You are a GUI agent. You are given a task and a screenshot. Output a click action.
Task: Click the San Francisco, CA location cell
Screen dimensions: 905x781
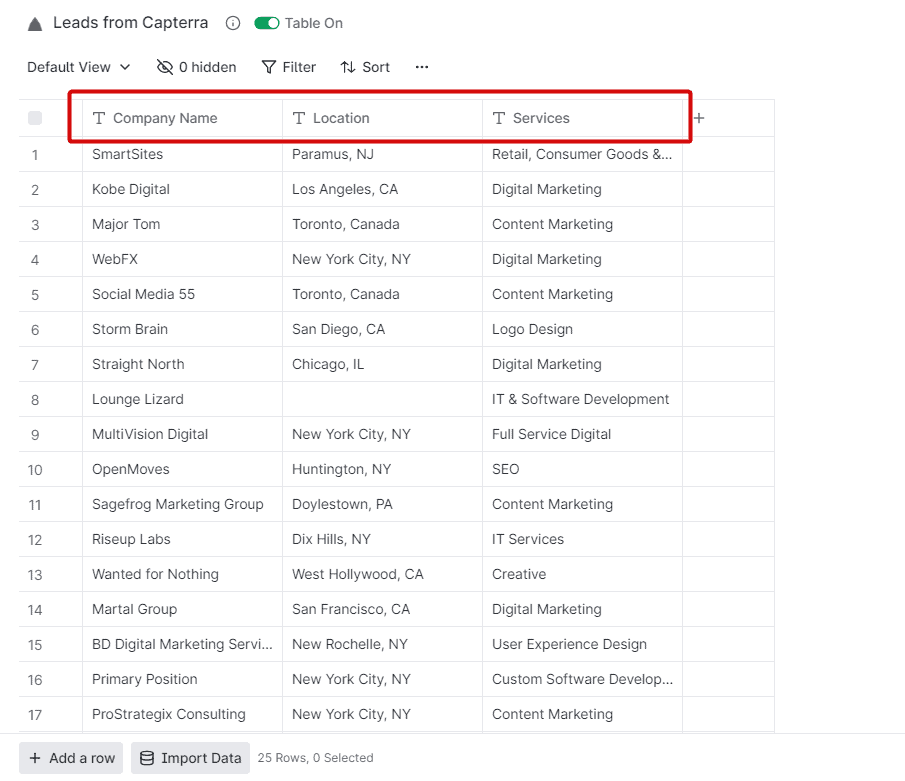click(x=382, y=610)
